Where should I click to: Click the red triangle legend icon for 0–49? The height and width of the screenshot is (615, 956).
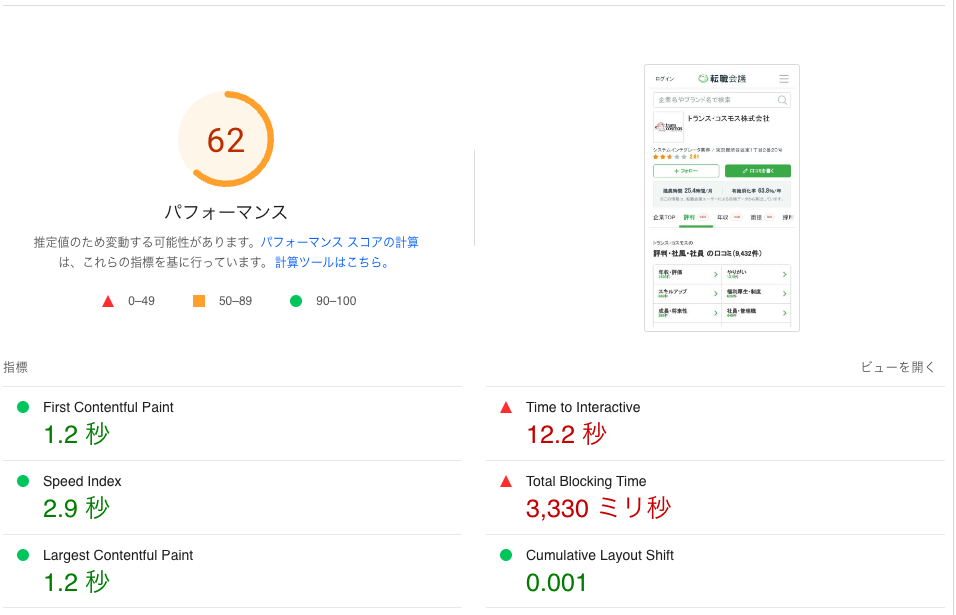click(108, 301)
